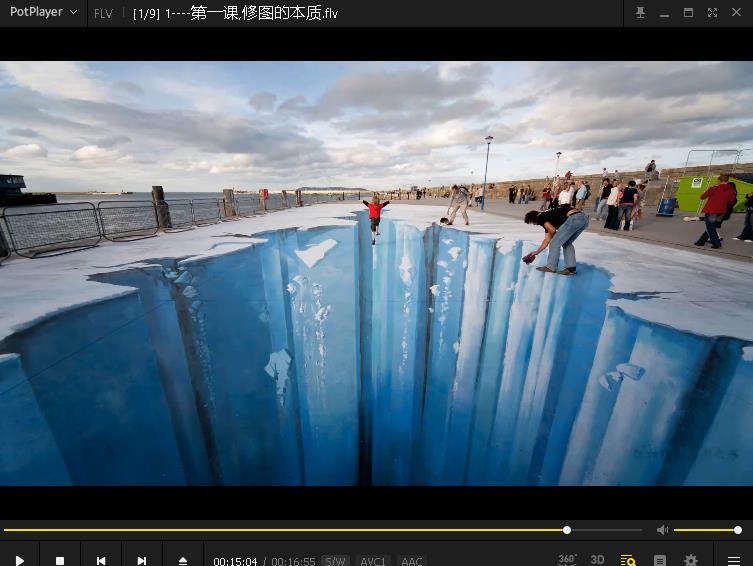The width and height of the screenshot is (753, 566).
Task: Open the control panel gear icon
Action: (x=691, y=560)
